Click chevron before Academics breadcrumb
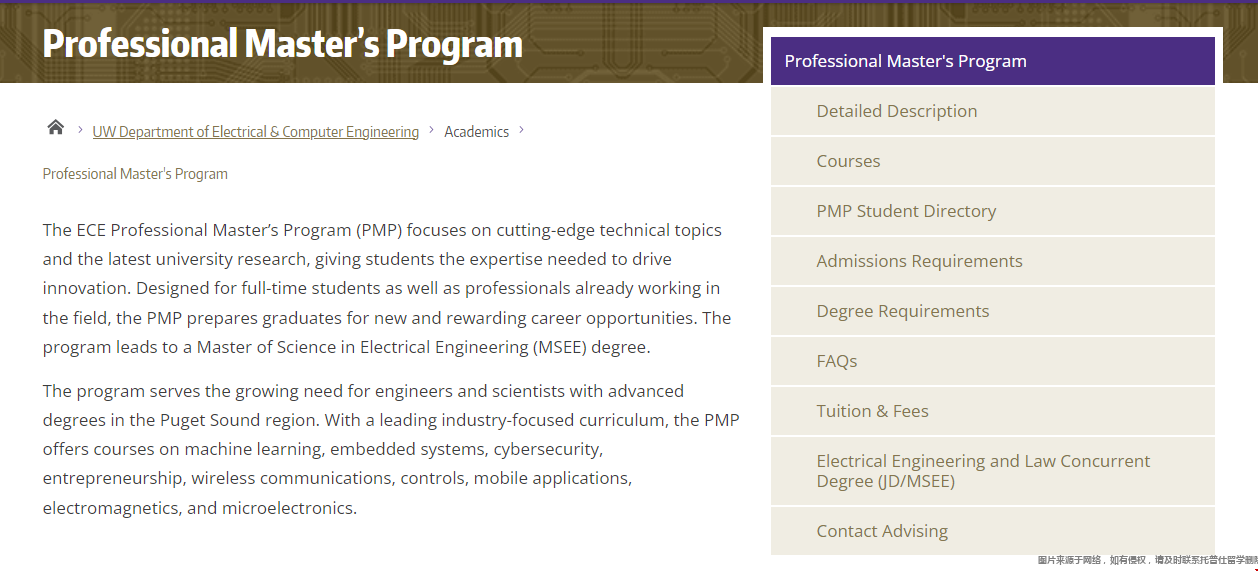 (431, 130)
